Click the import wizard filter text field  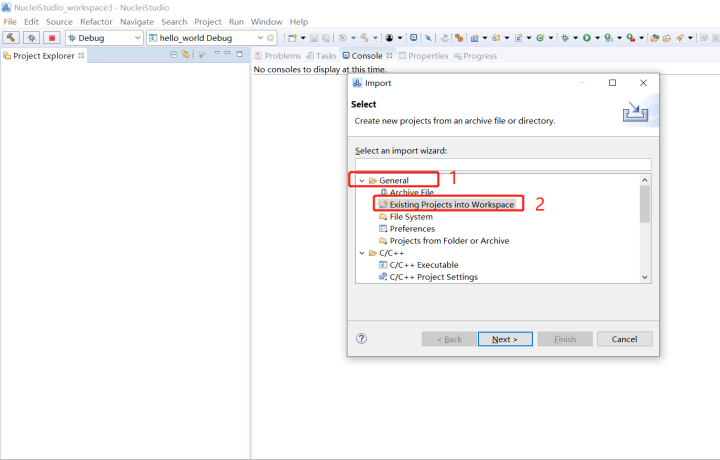coord(502,164)
